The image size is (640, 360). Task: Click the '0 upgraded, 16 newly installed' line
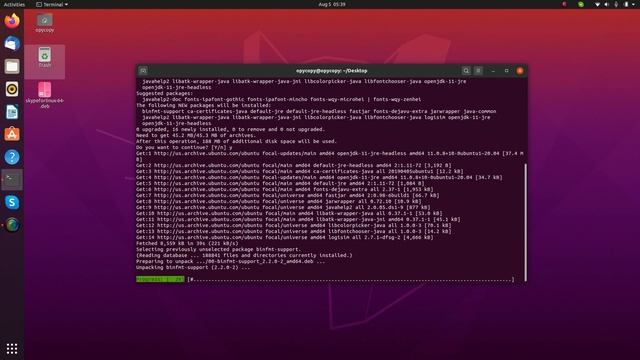pos(231,129)
